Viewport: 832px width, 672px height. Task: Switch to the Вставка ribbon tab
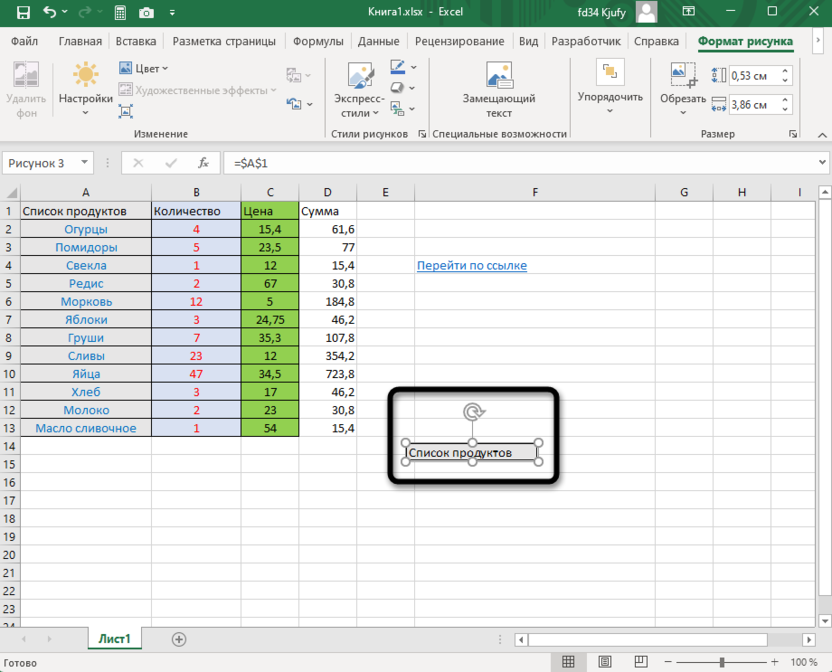[136, 42]
